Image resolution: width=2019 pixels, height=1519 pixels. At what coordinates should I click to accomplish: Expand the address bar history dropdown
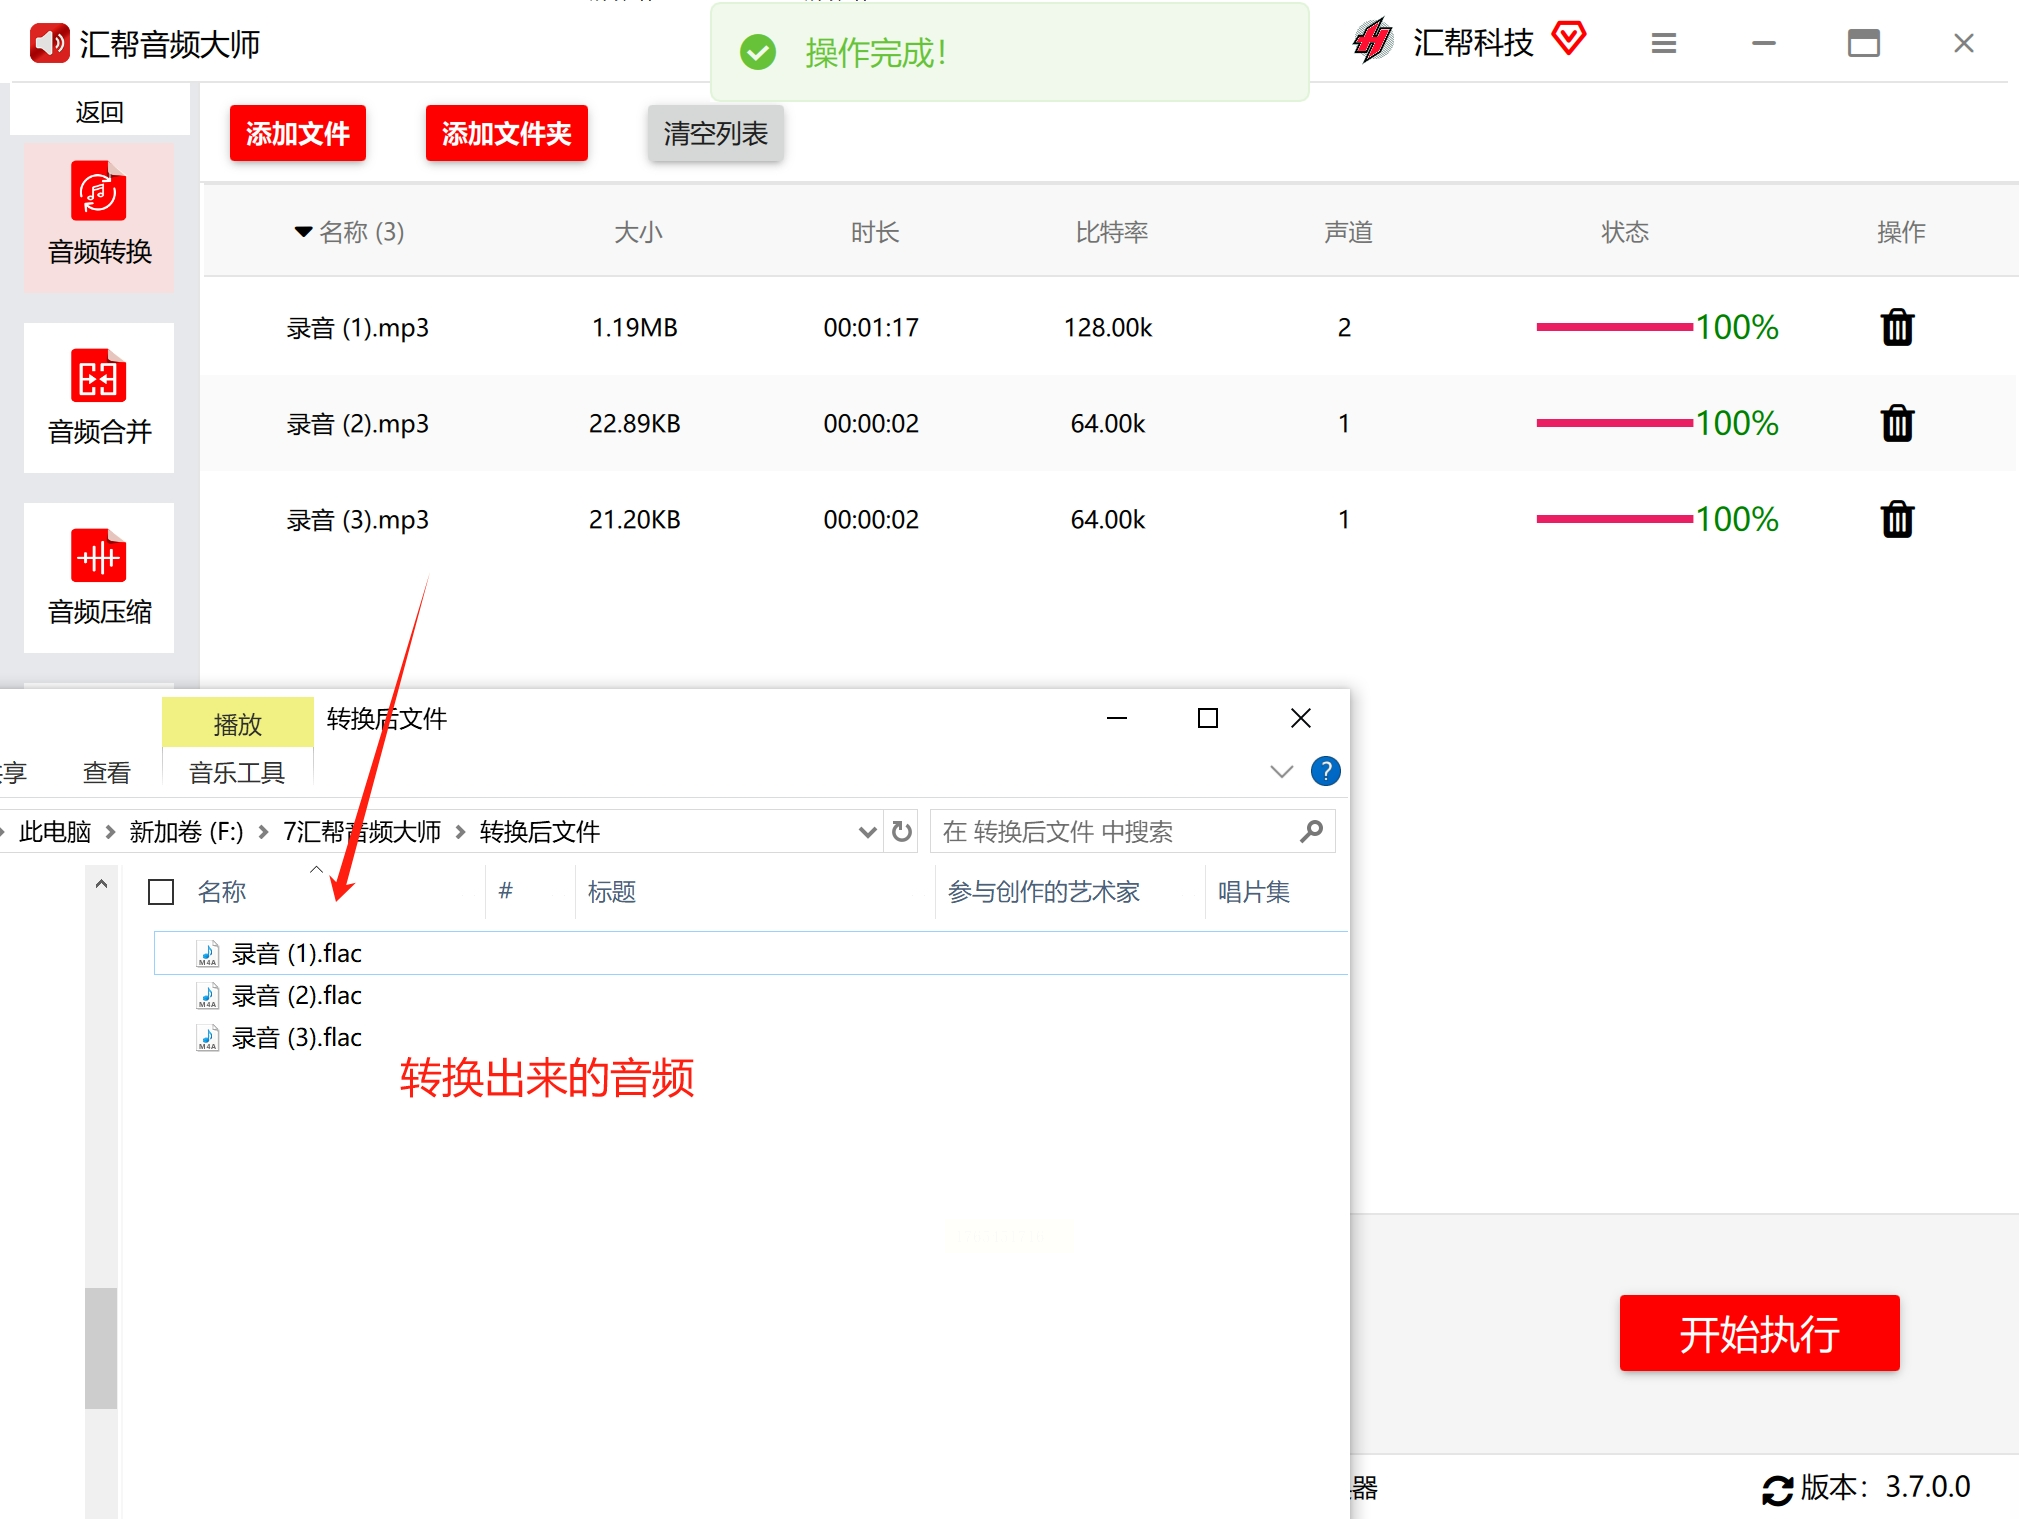tap(866, 831)
